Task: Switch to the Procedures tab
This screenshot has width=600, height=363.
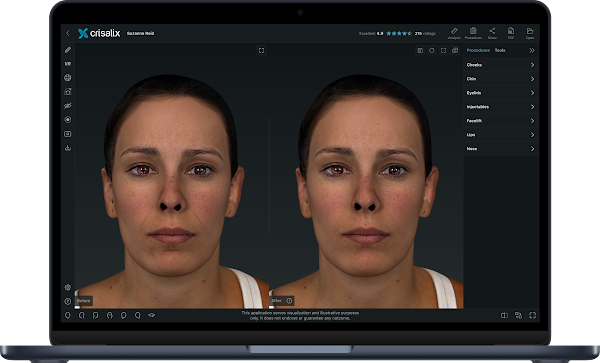Action: coord(478,50)
